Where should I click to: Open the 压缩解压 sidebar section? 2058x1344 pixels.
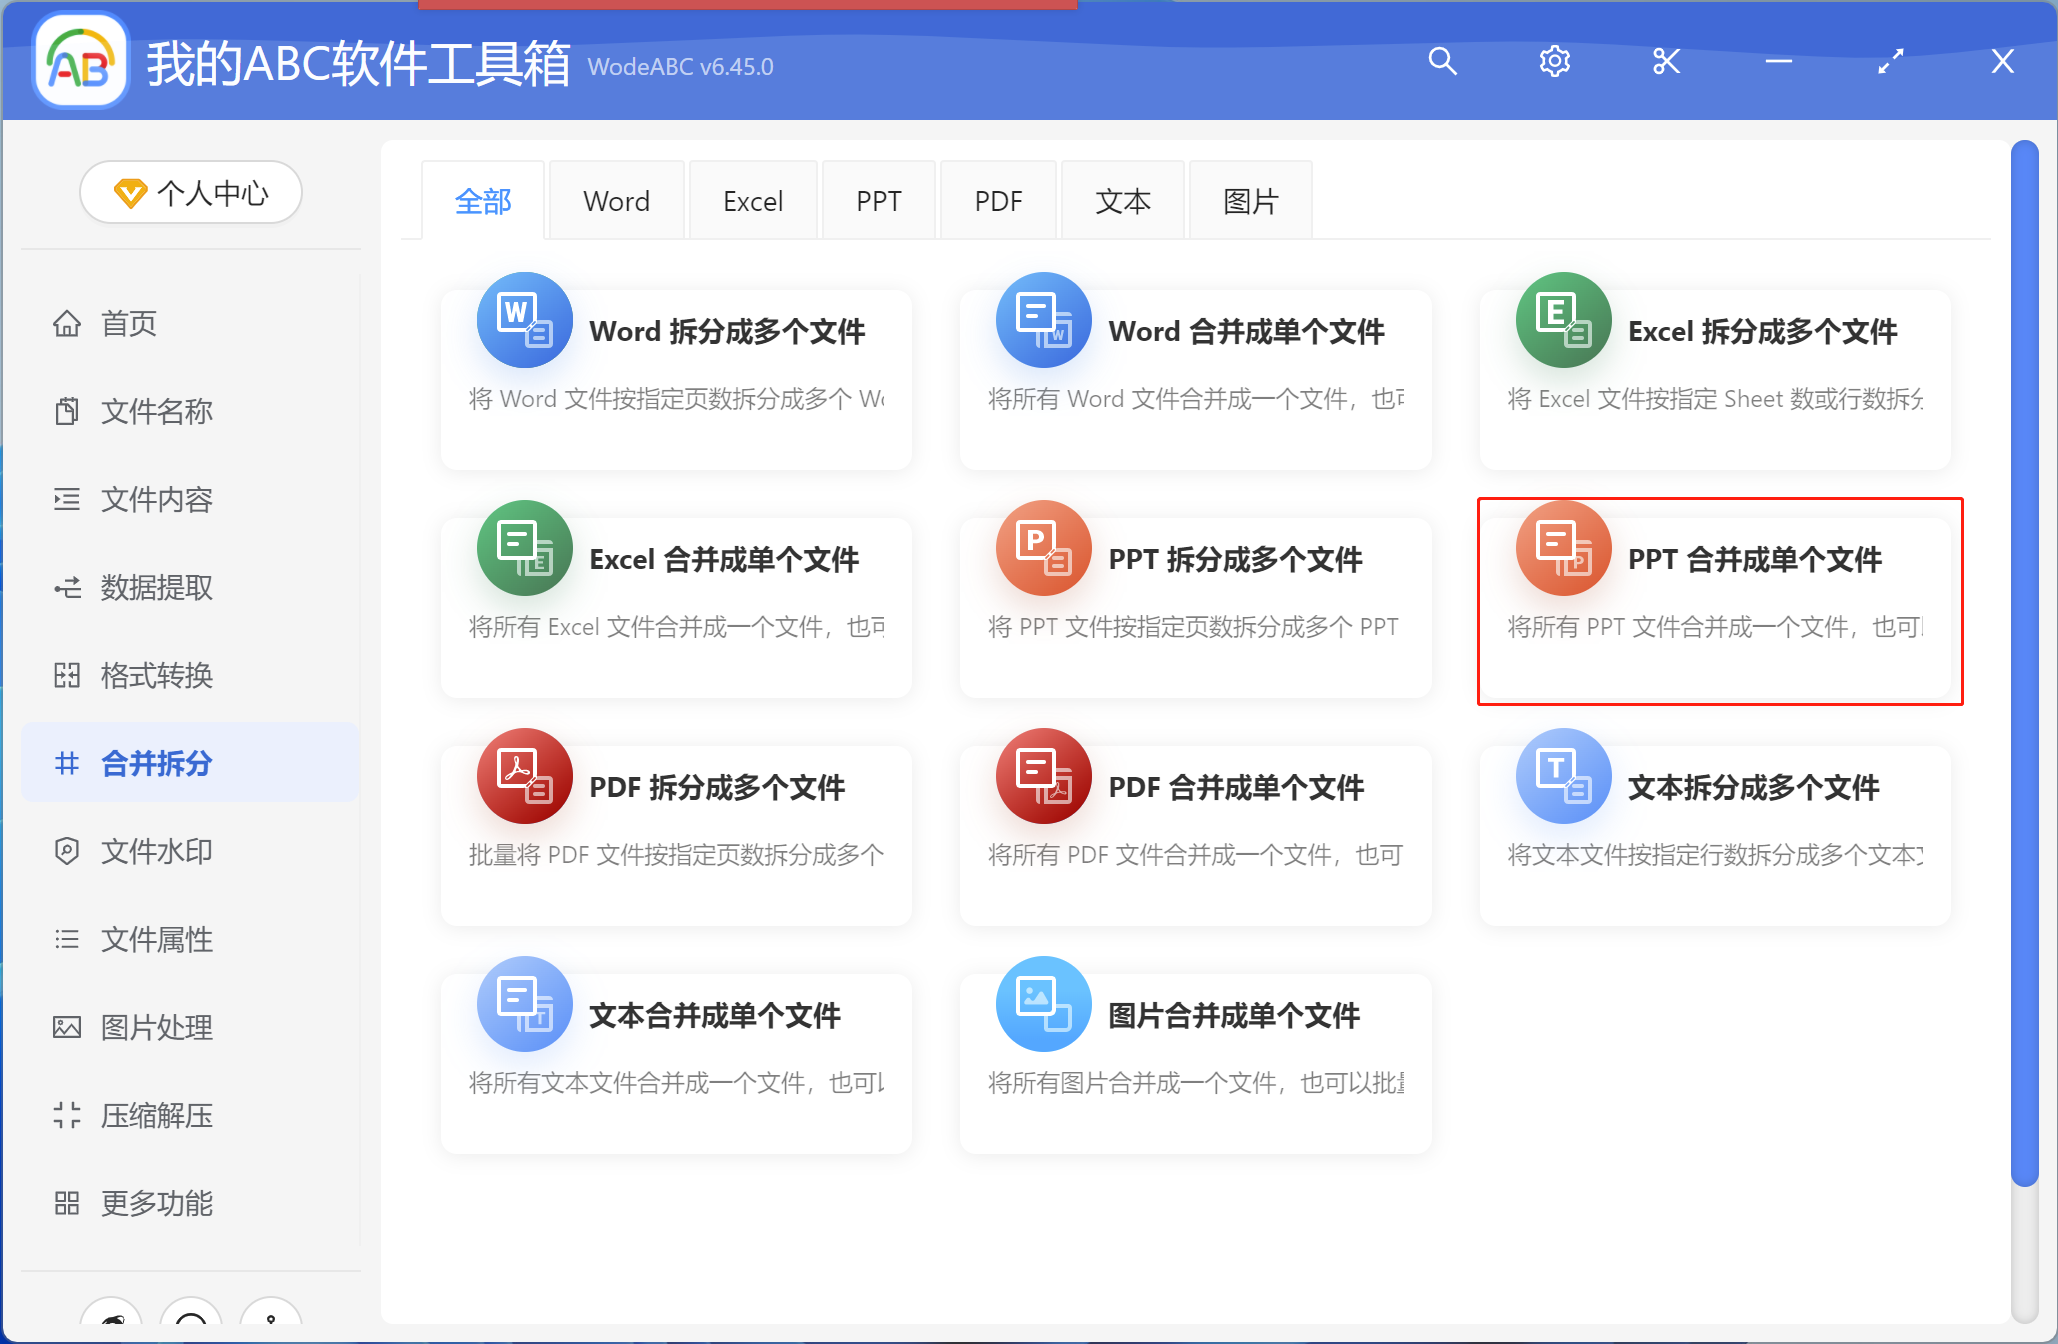(157, 1115)
